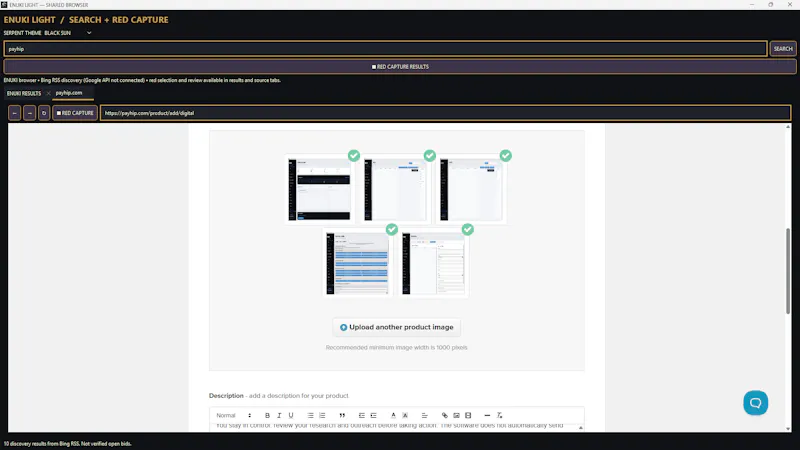Open the Serpent Theme Black Sun dropdown

click(68, 33)
